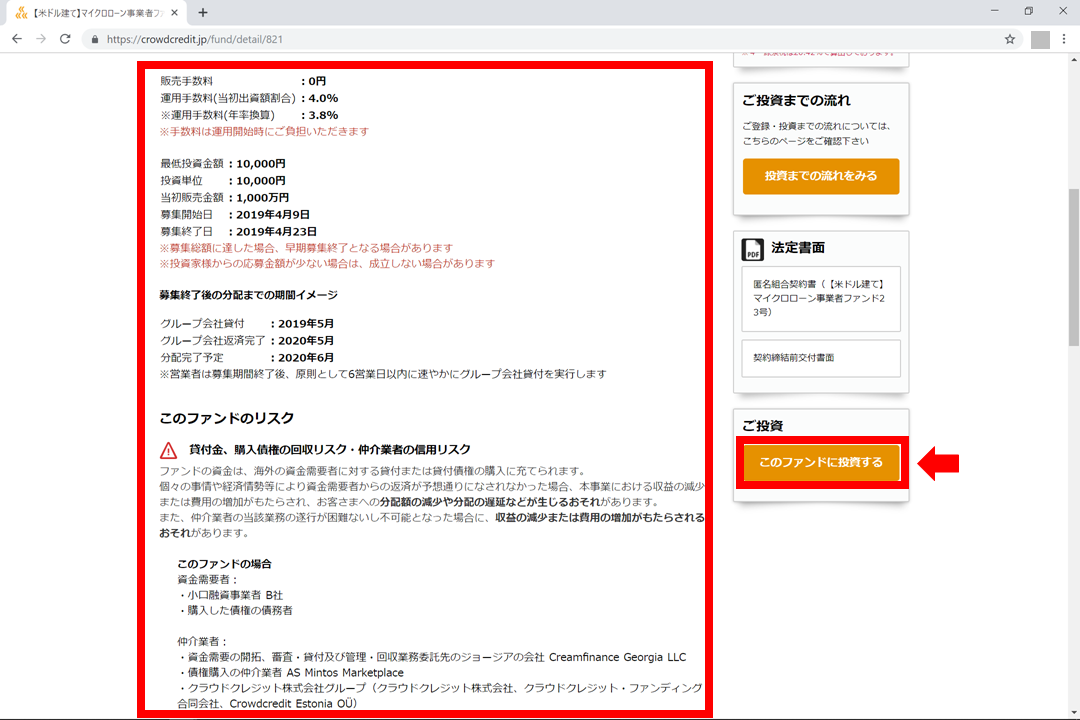Click scrollbar up arrow at top

pyautogui.click(x=1074, y=60)
